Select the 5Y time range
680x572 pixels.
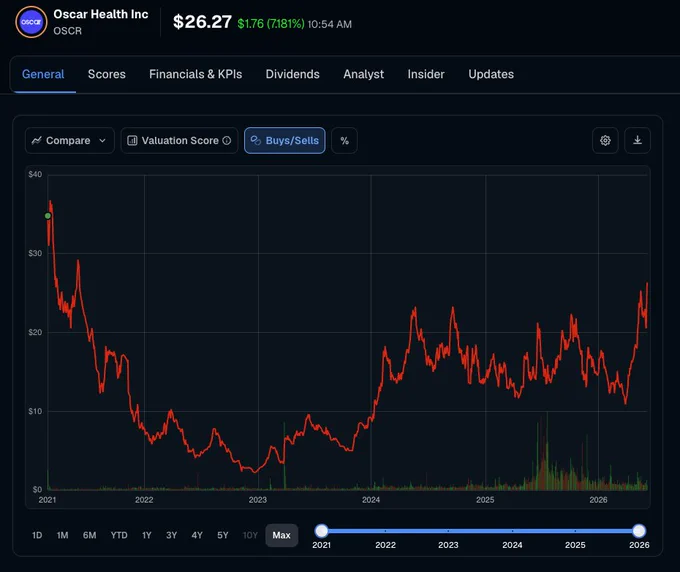coord(222,535)
